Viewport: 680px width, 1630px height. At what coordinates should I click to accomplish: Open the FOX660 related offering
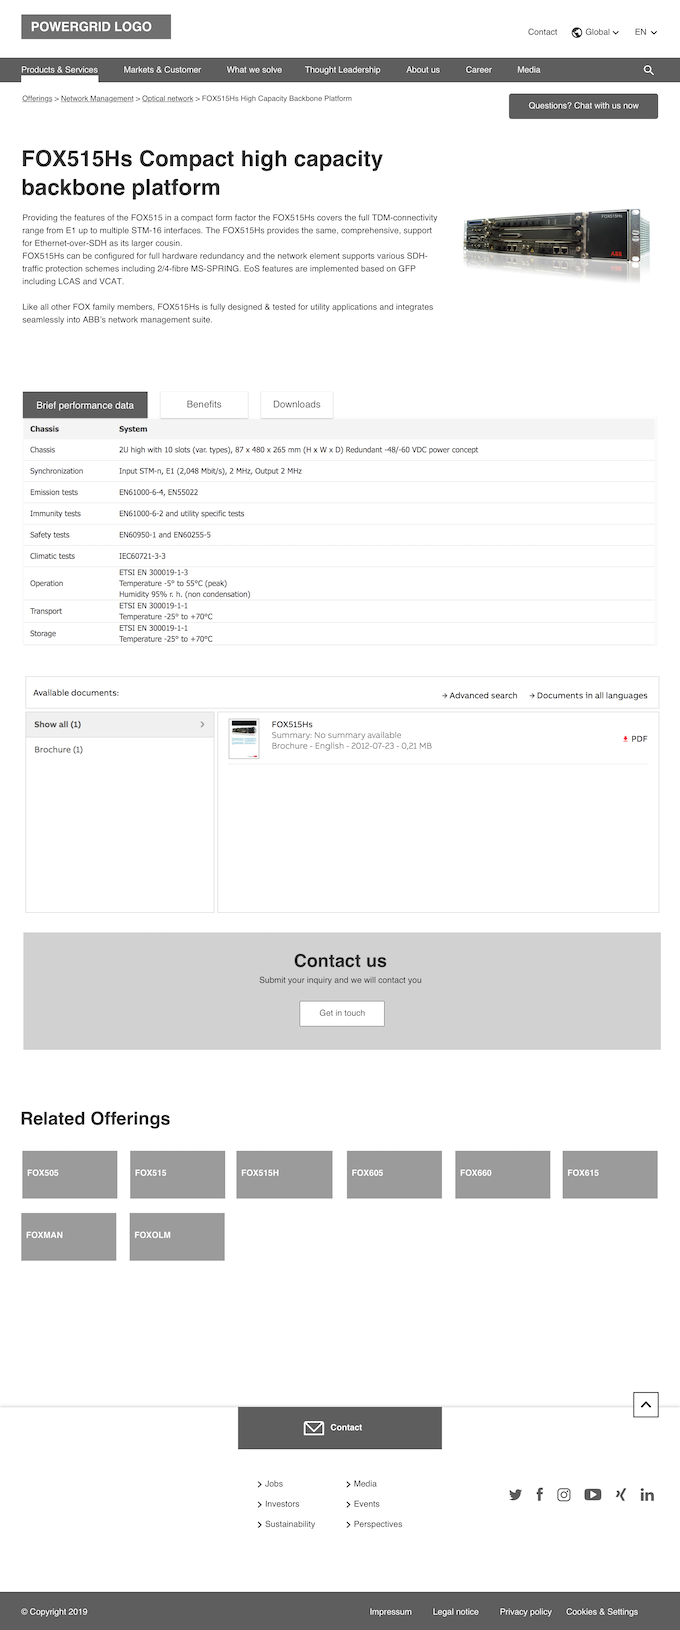502,1174
